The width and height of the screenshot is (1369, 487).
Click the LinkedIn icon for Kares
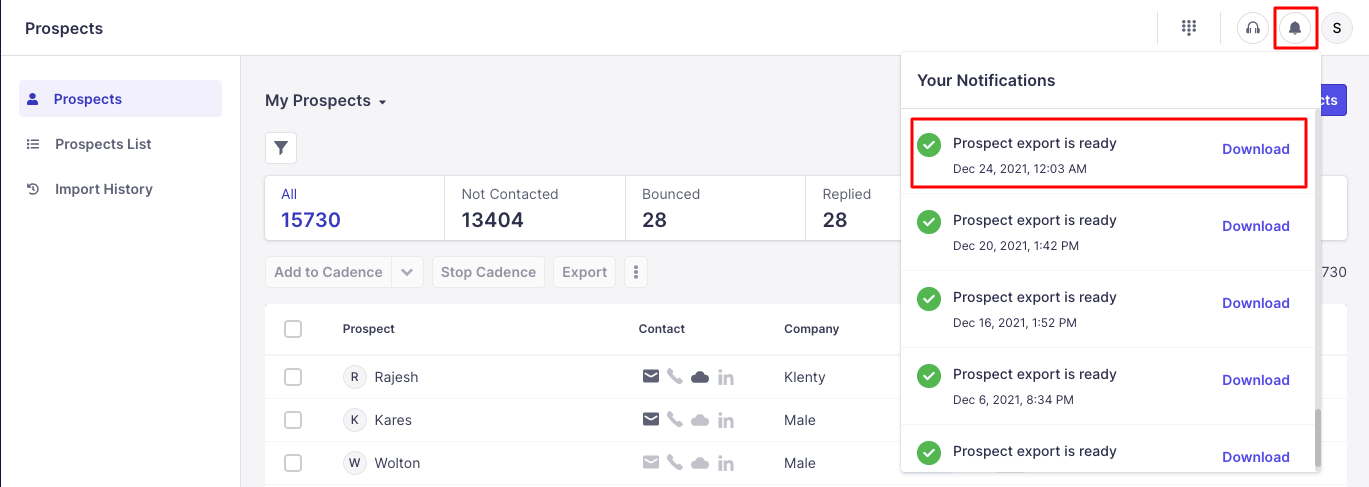[x=726, y=420]
